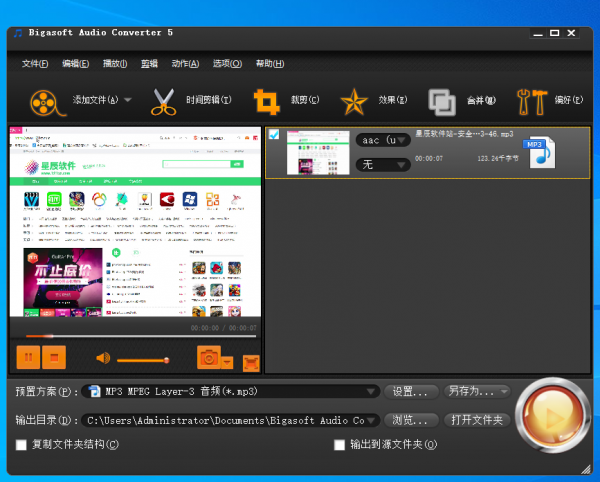600x482 pixels.
Task: Click the scissors Trim icon
Action: point(164,102)
